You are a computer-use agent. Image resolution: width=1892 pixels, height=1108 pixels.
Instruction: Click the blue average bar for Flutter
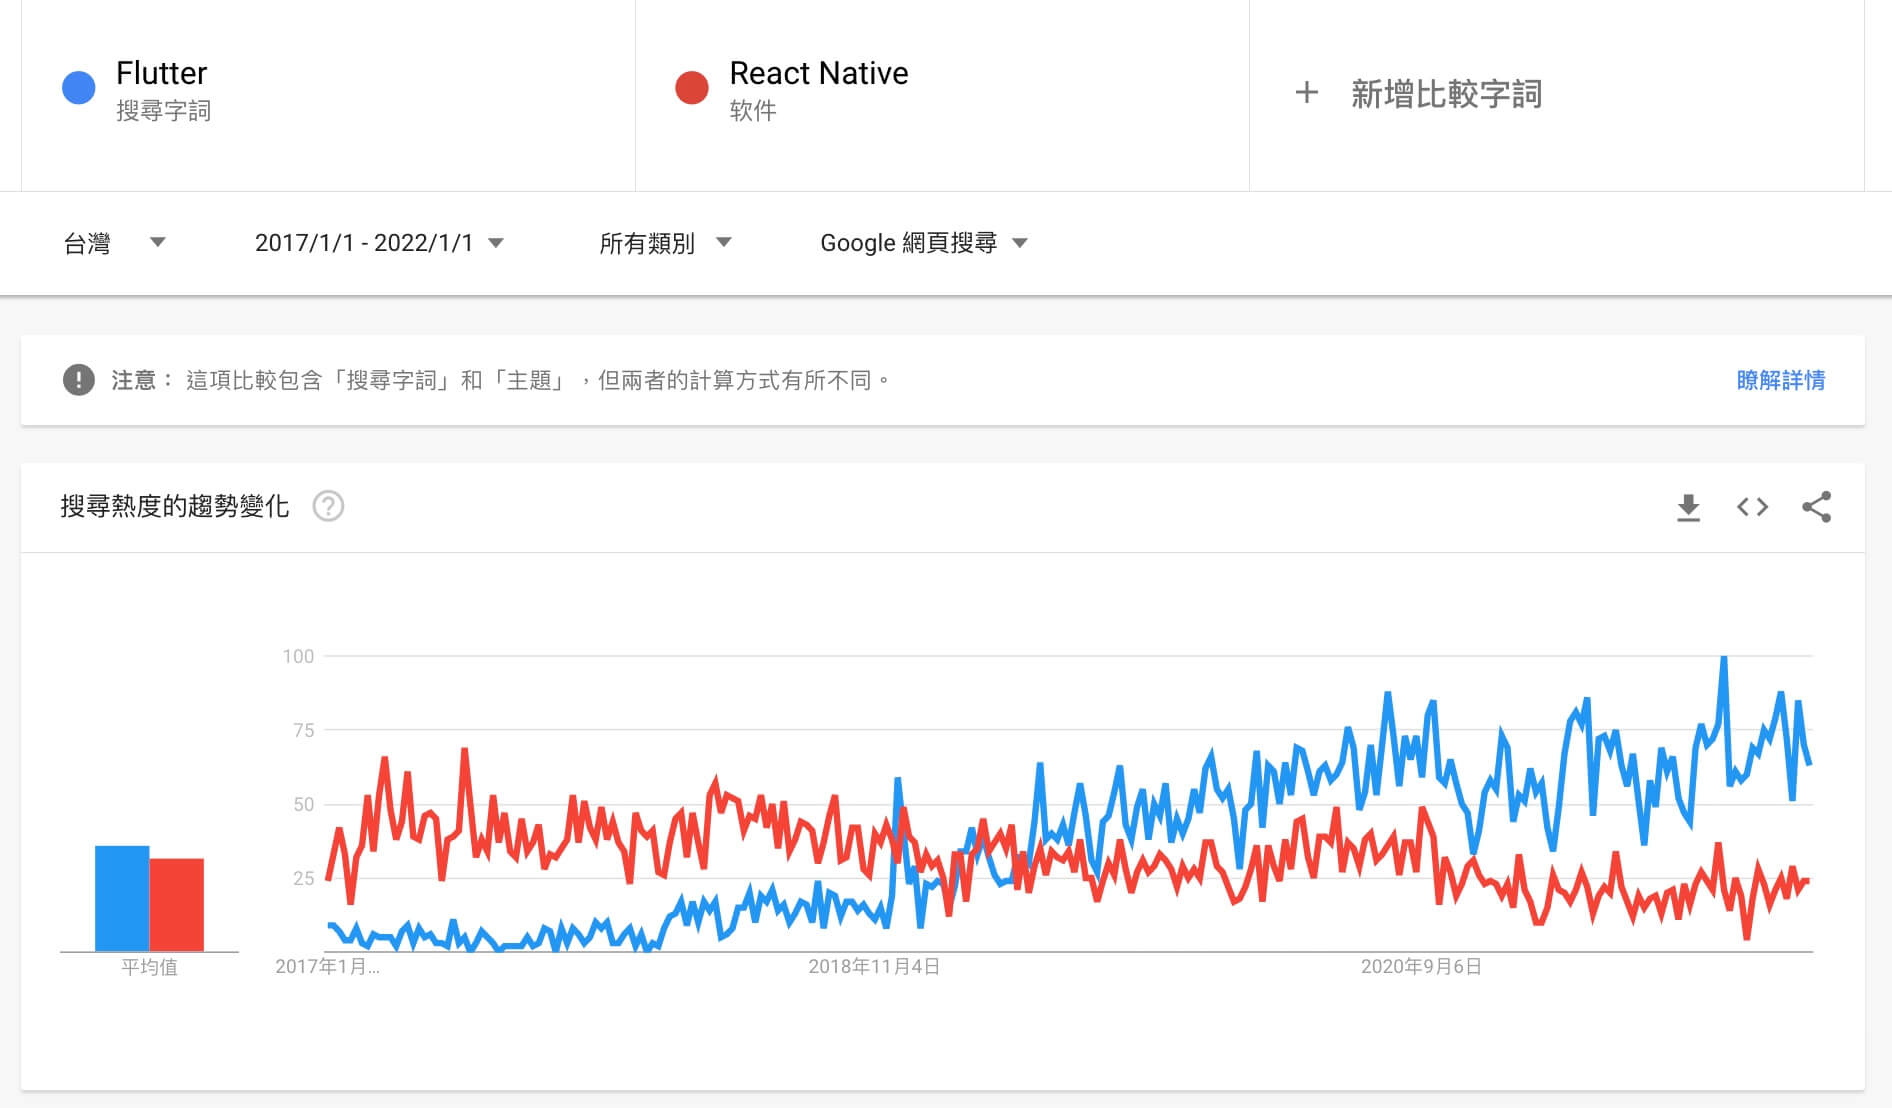[x=122, y=898]
